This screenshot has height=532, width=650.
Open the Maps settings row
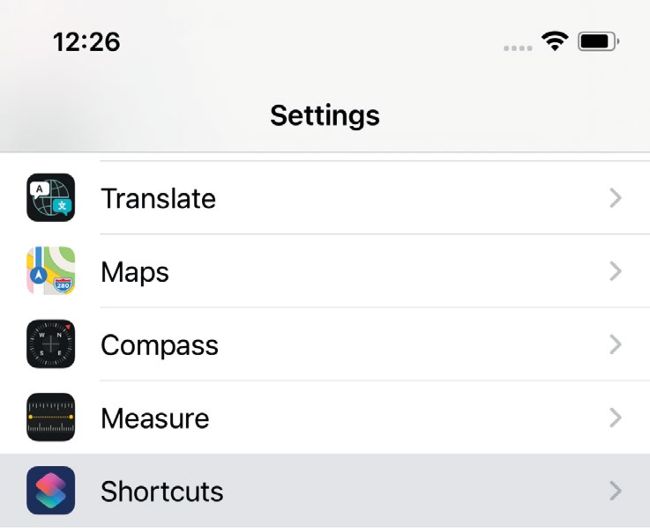click(x=325, y=271)
